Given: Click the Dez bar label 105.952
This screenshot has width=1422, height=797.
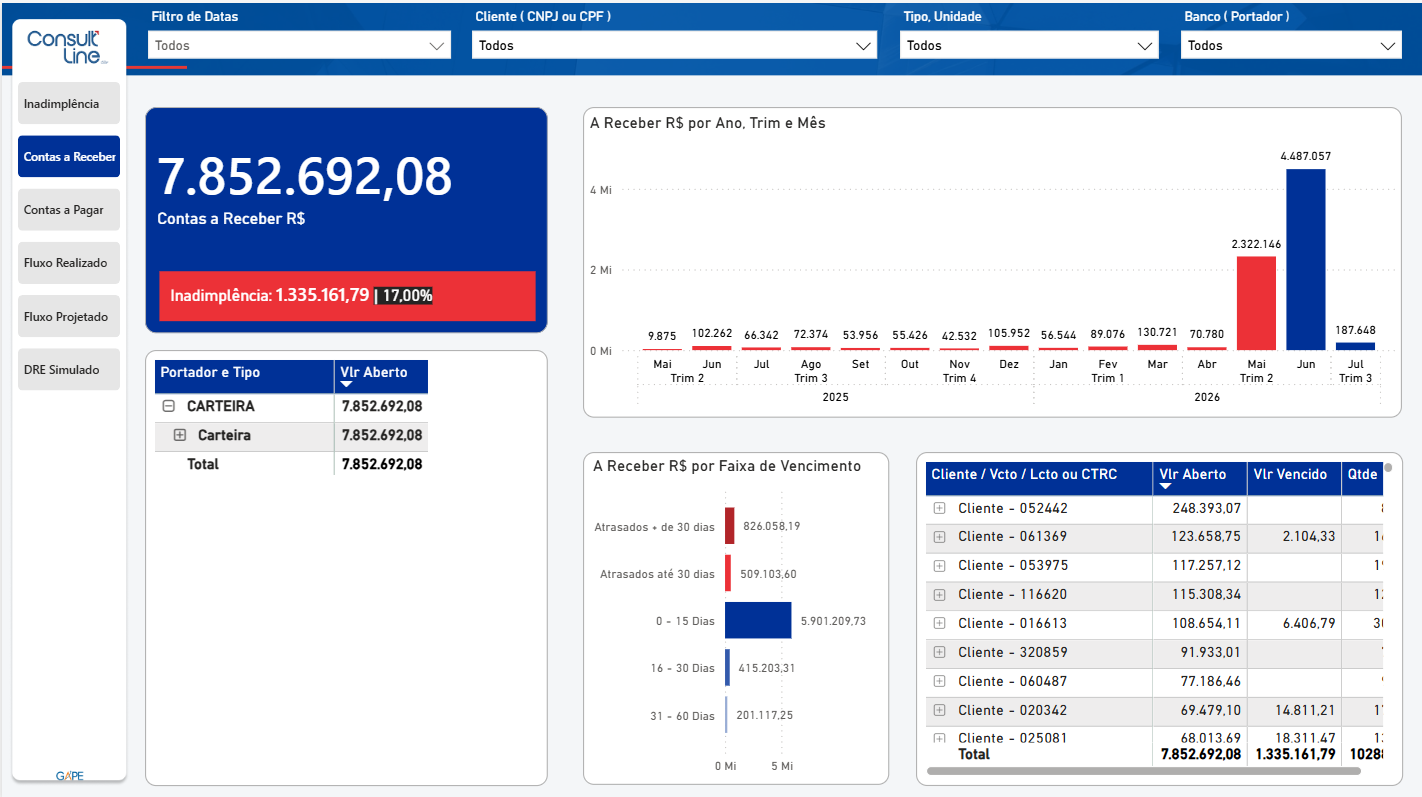Looking at the screenshot, I should click(1009, 334).
